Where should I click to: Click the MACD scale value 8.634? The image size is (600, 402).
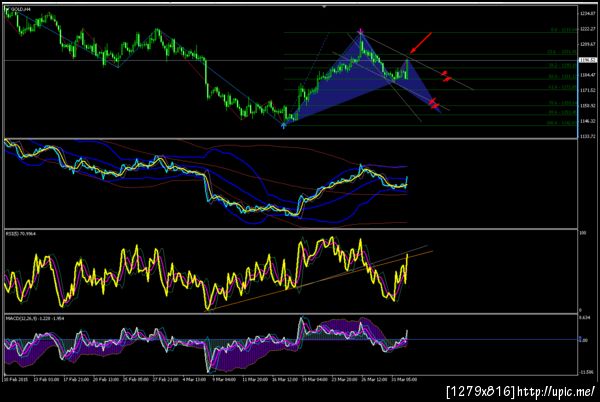point(585,318)
